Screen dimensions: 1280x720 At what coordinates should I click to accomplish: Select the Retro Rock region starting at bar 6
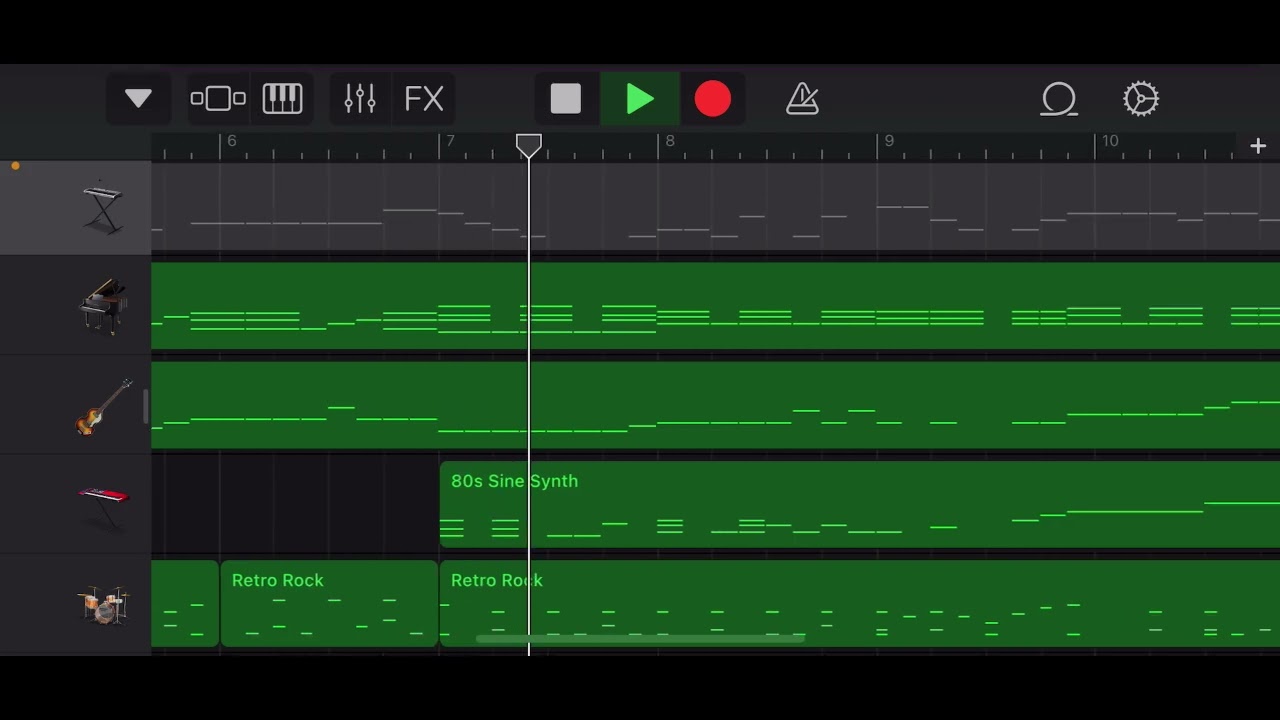click(329, 603)
